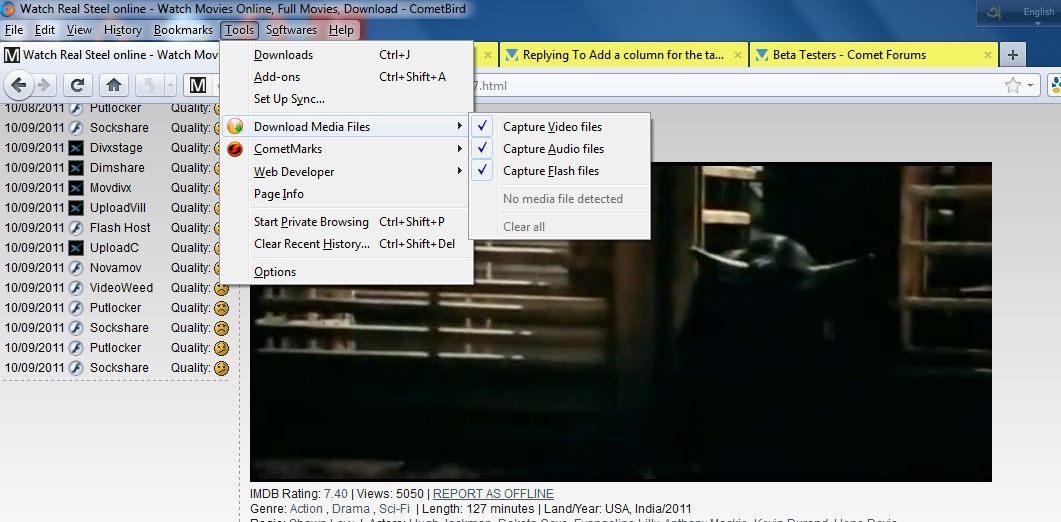Close the Replying To Add a column tab
The width and height of the screenshot is (1061, 522).
738,55
